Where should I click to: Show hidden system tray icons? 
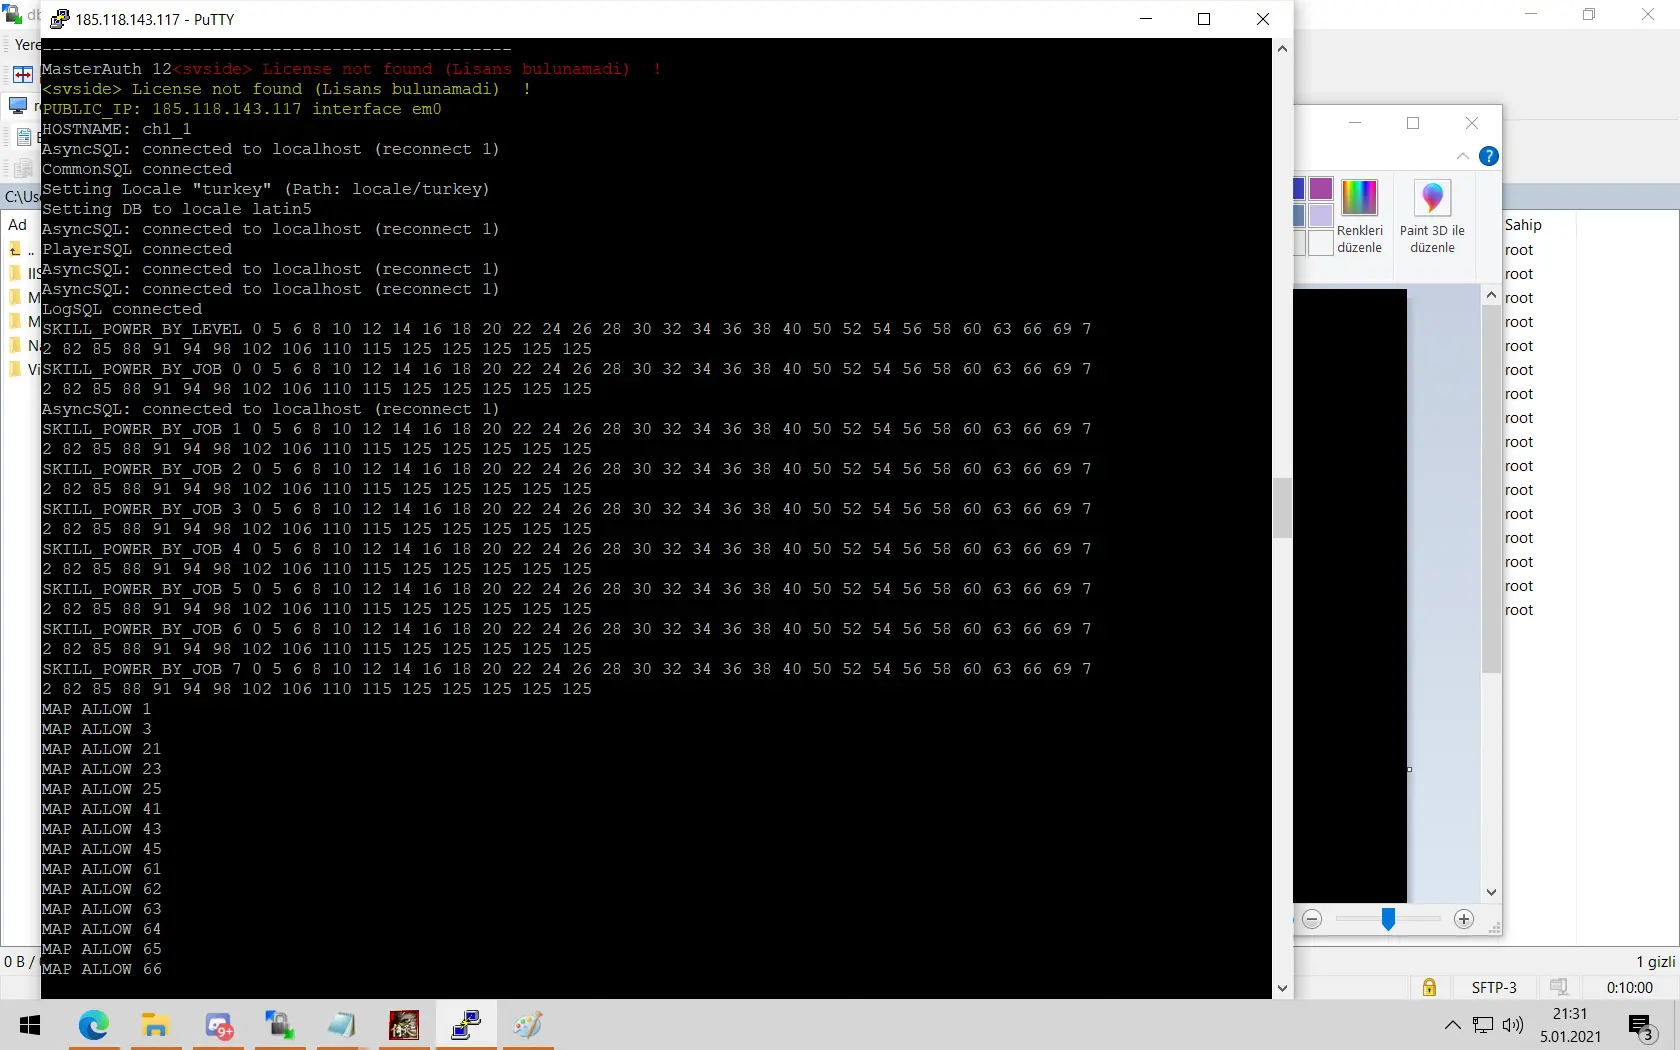tap(1452, 1025)
